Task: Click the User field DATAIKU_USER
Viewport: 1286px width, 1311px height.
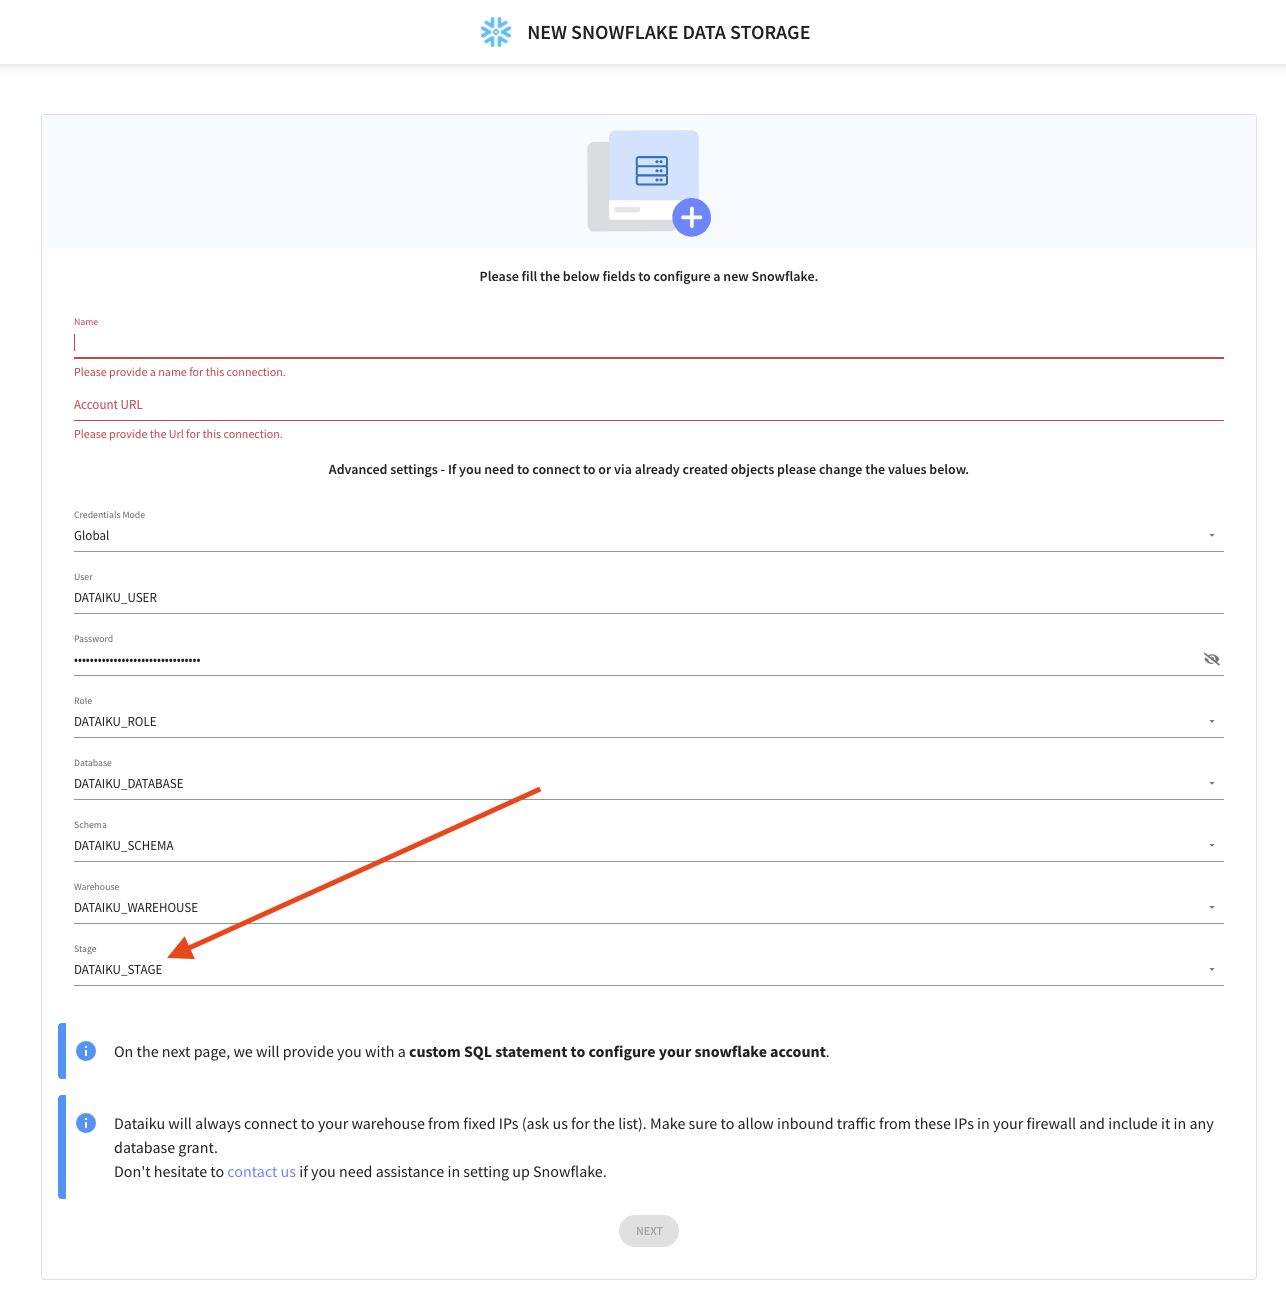Action: (649, 598)
